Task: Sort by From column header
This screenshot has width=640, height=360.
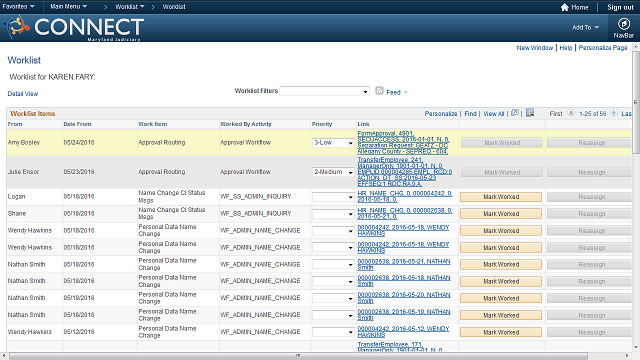Action: [15, 124]
